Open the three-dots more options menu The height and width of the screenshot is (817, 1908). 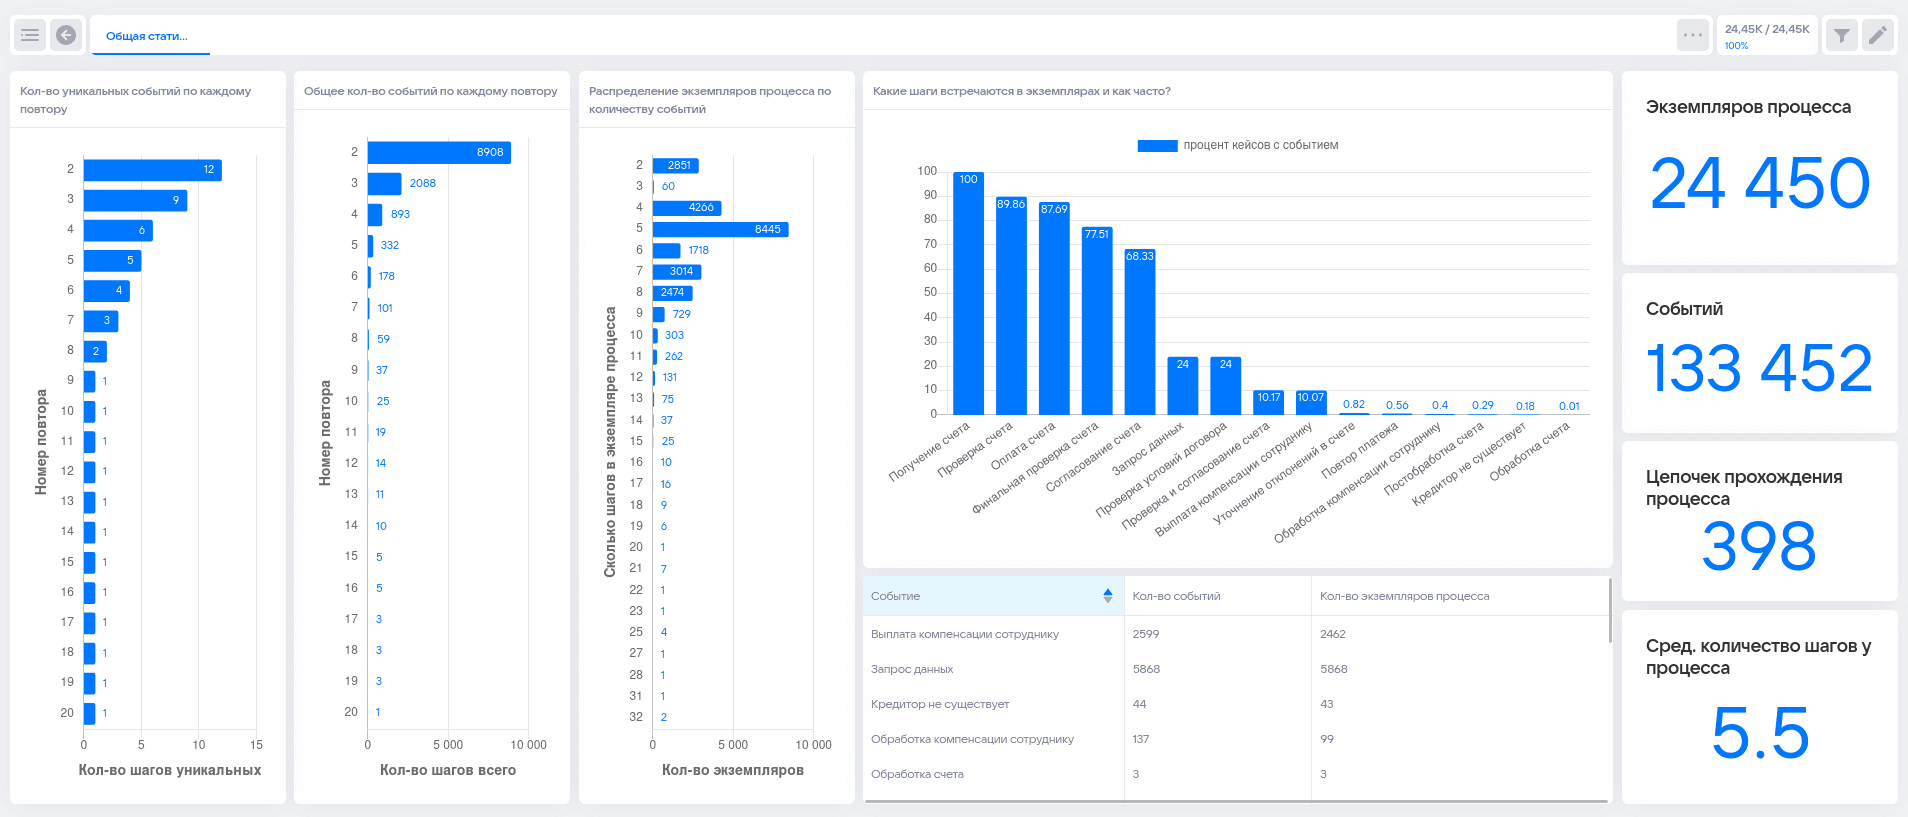(1693, 35)
